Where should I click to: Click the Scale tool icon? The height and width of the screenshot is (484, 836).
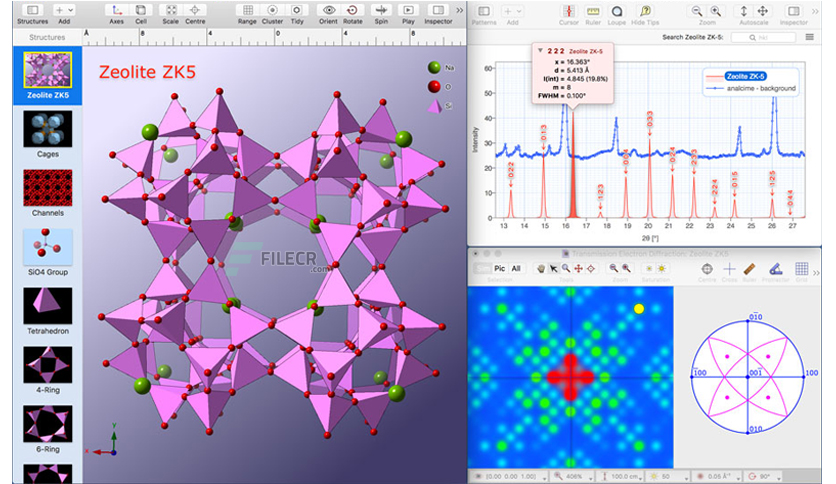[x=171, y=10]
